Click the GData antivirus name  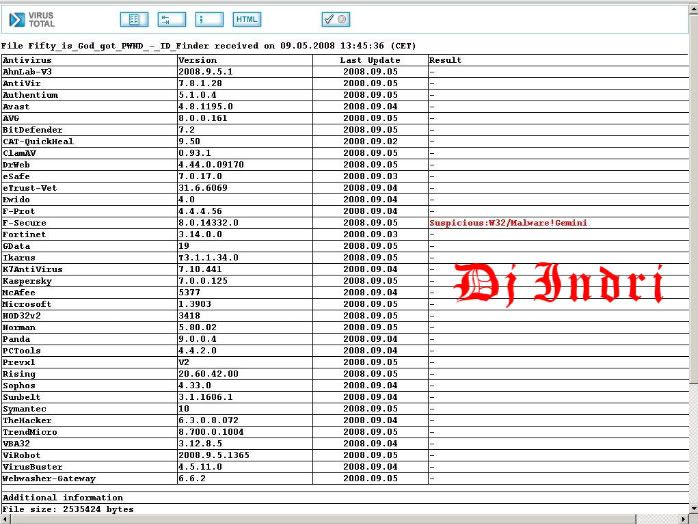click(16, 246)
